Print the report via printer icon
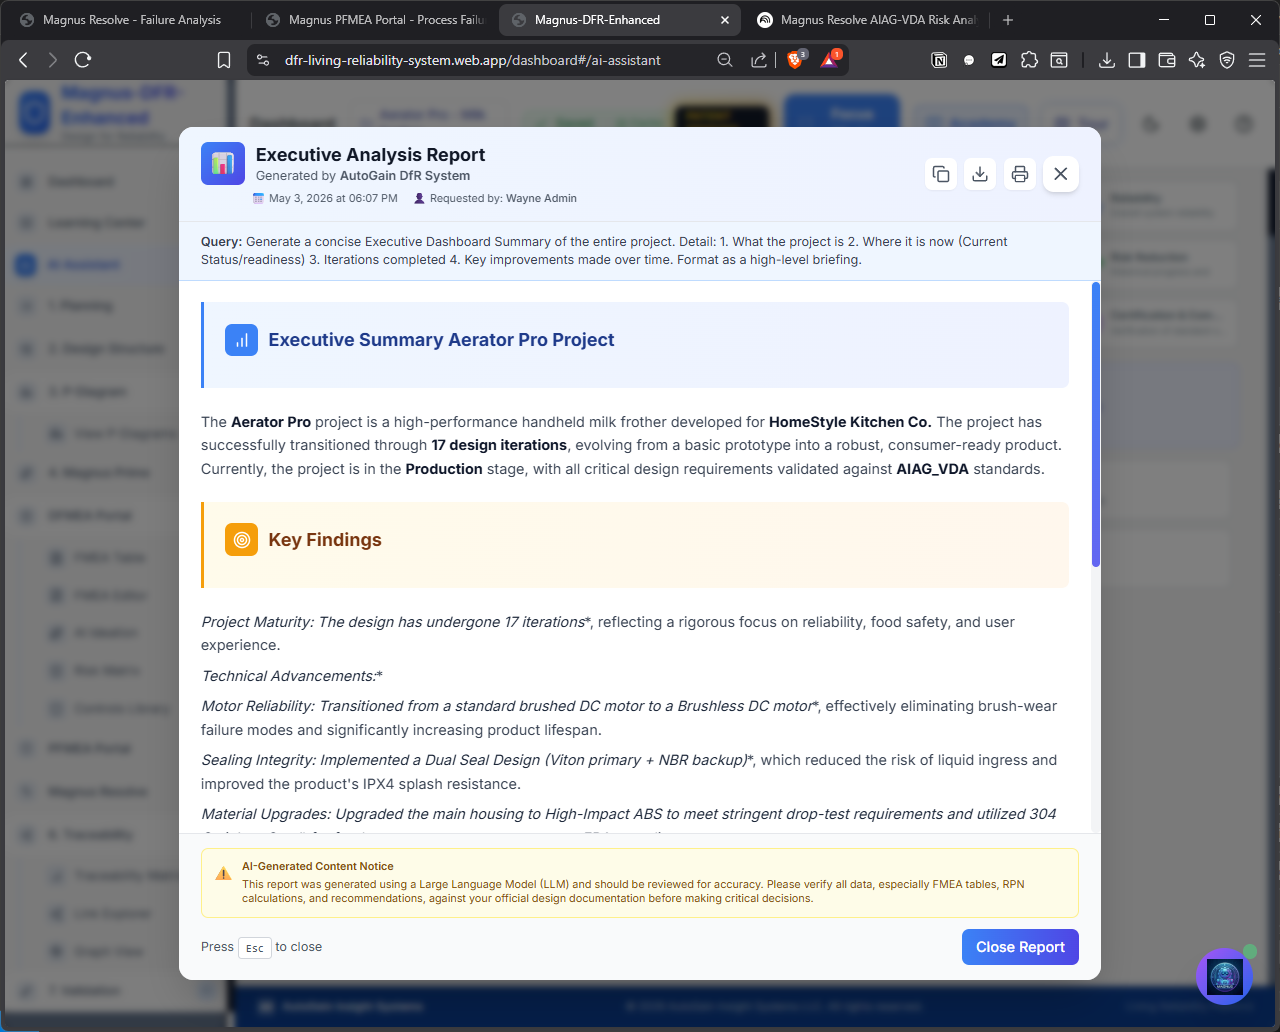 pyautogui.click(x=1020, y=174)
